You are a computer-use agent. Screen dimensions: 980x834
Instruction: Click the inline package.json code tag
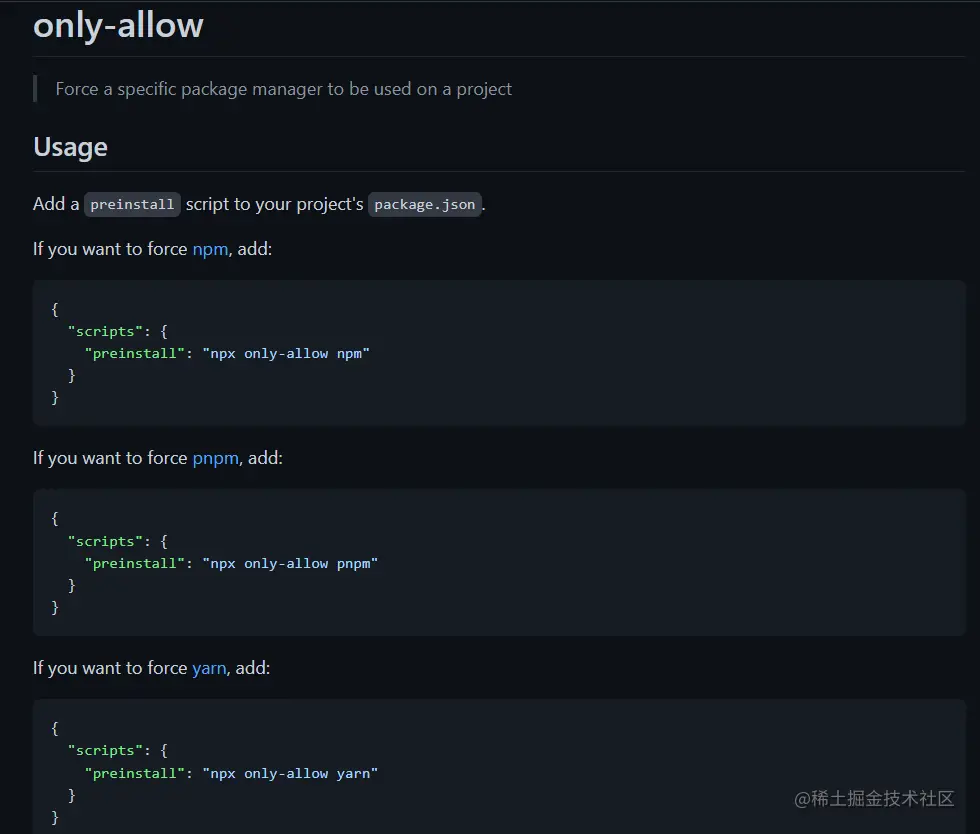point(424,204)
